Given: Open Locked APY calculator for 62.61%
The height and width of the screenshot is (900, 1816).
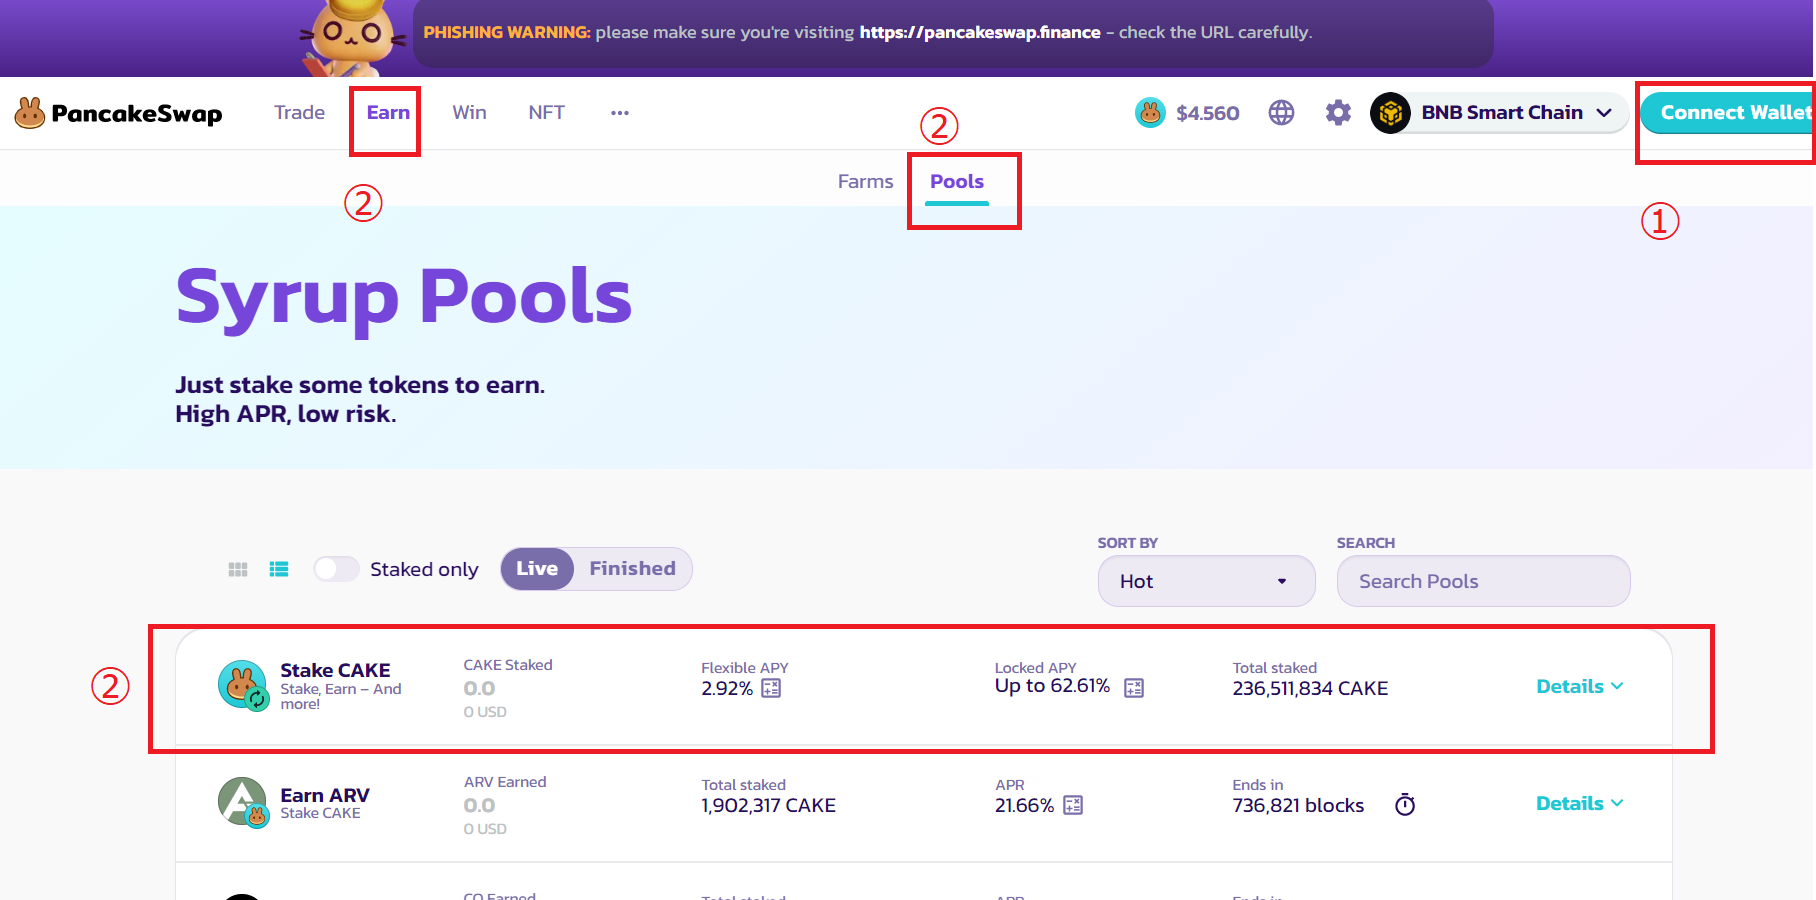Looking at the screenshot, I should 1134,688.
